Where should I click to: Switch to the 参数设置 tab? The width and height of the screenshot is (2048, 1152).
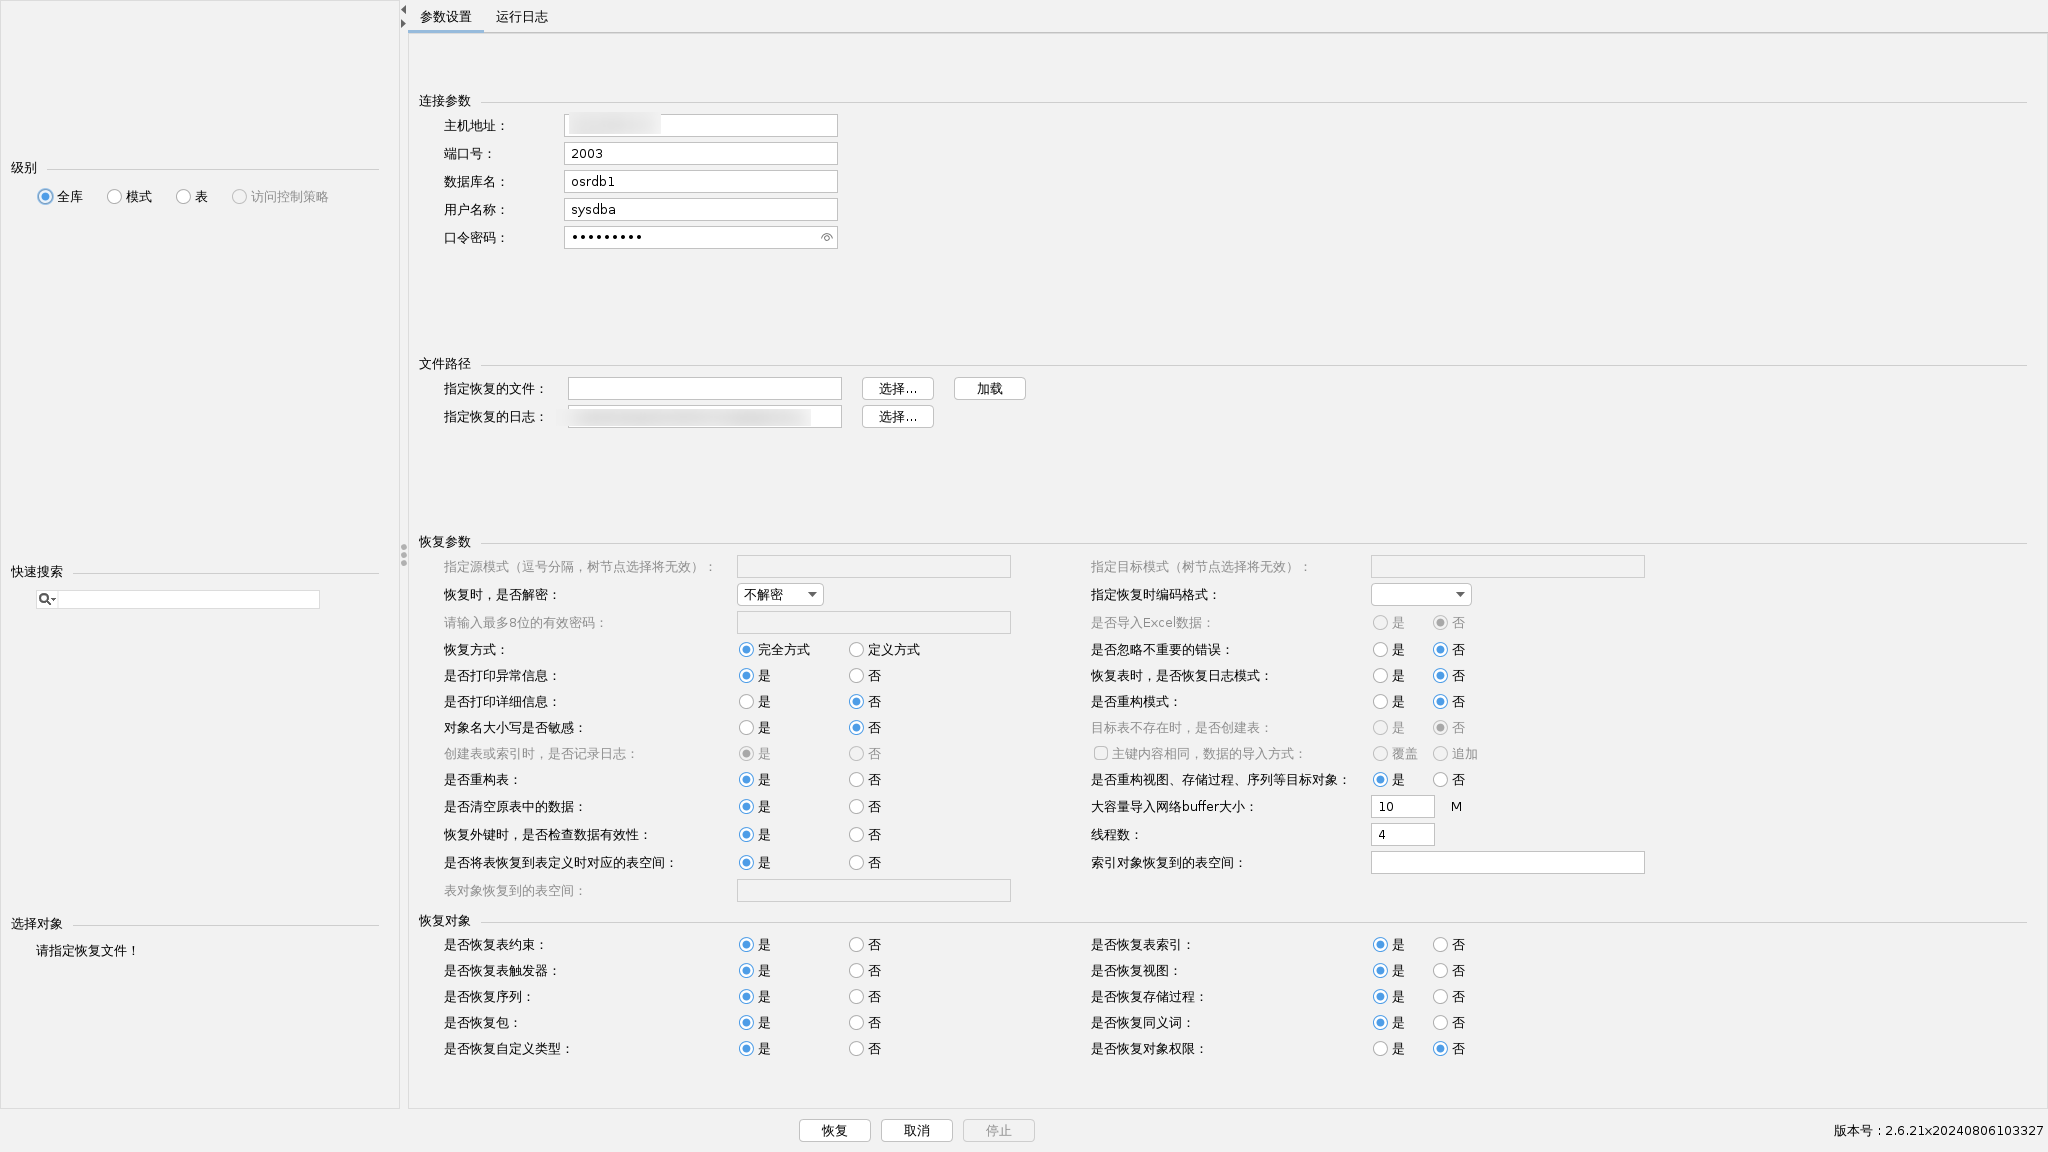coord(445,17)
